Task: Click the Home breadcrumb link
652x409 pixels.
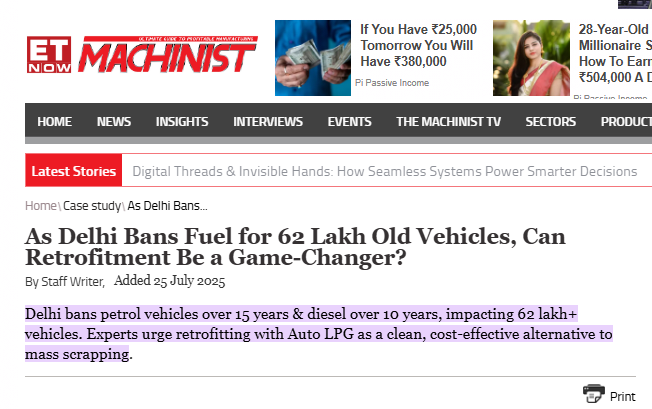Action: click(x=41, y=206)
